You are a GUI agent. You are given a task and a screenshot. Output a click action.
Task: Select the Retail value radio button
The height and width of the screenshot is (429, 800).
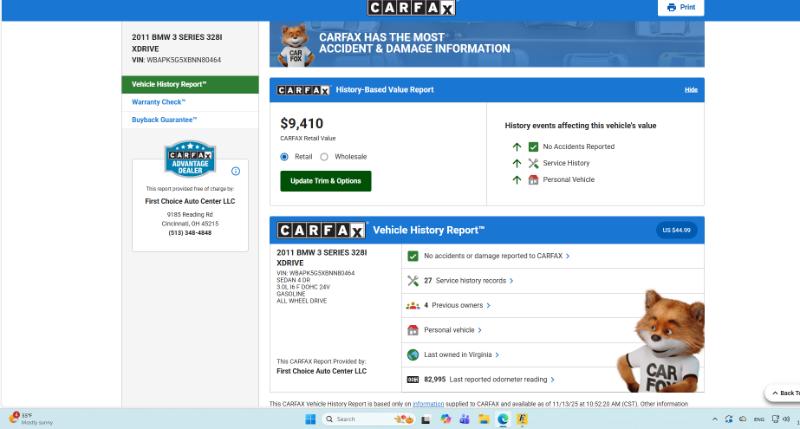[285, 157]
